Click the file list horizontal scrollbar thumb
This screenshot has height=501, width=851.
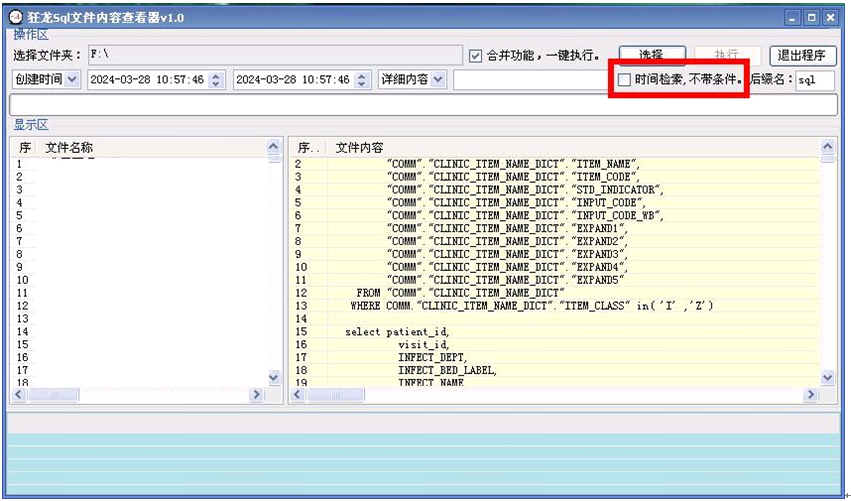(53, 395)
